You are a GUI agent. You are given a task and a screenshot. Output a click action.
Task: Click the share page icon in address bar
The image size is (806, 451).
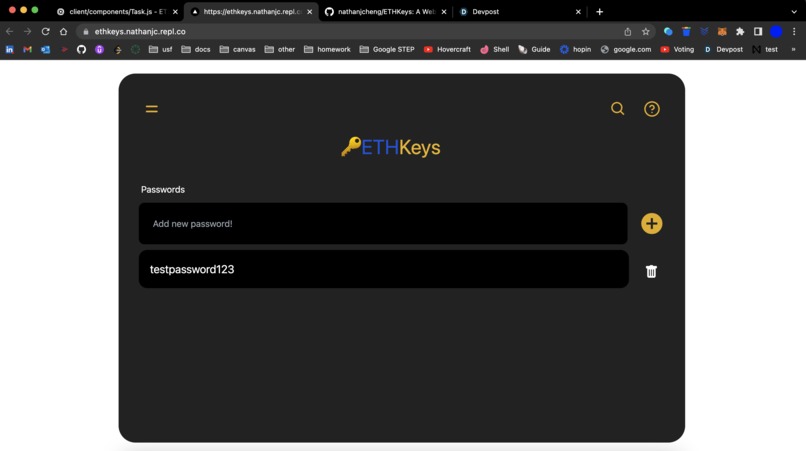[628, 31]
